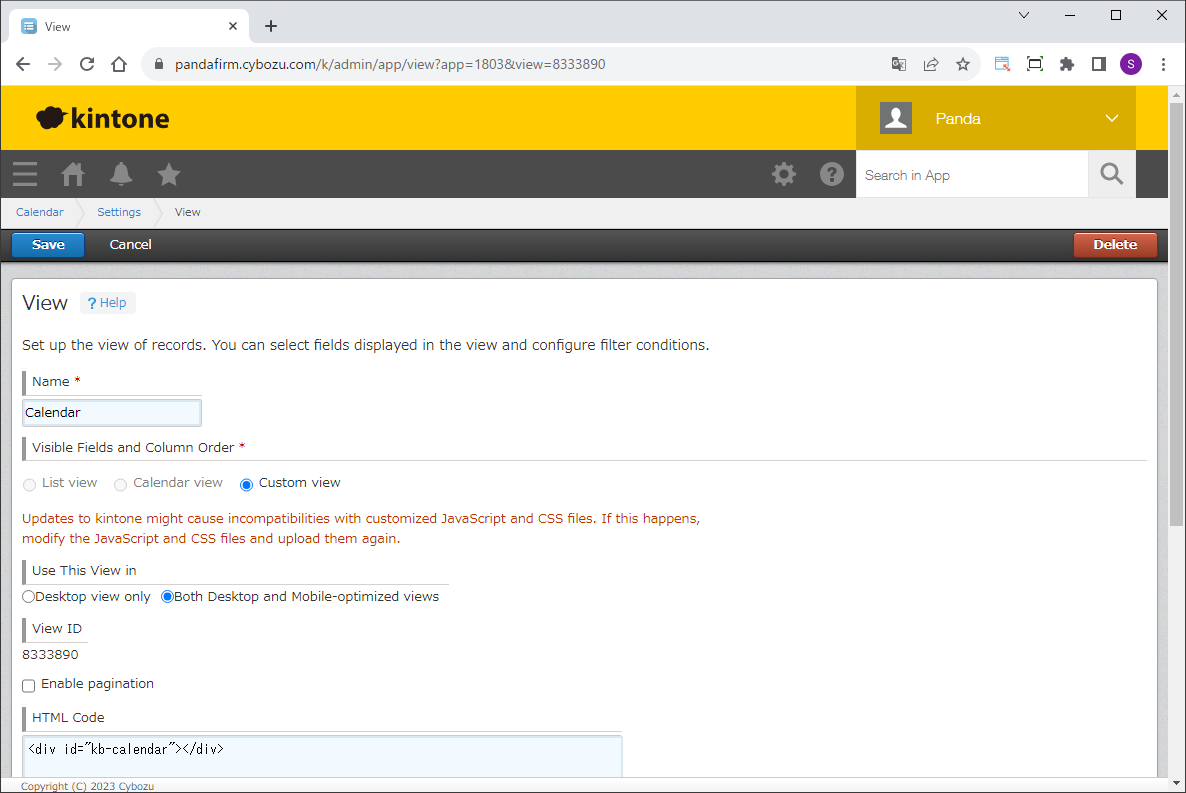Go to Settings breadcrumb link
This screenshot has width=1186, height=793.
[x=119, y=212]
